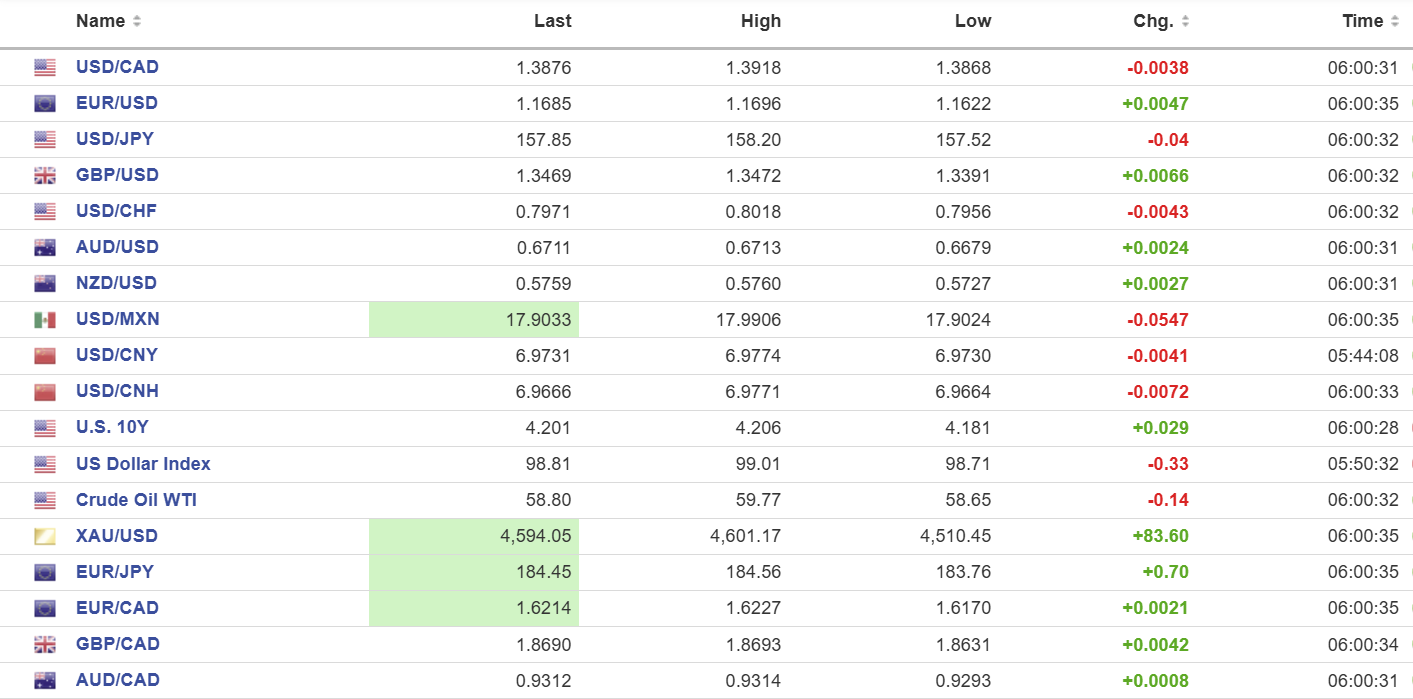Sort by Chg. column arrows

coord(1185,22)
